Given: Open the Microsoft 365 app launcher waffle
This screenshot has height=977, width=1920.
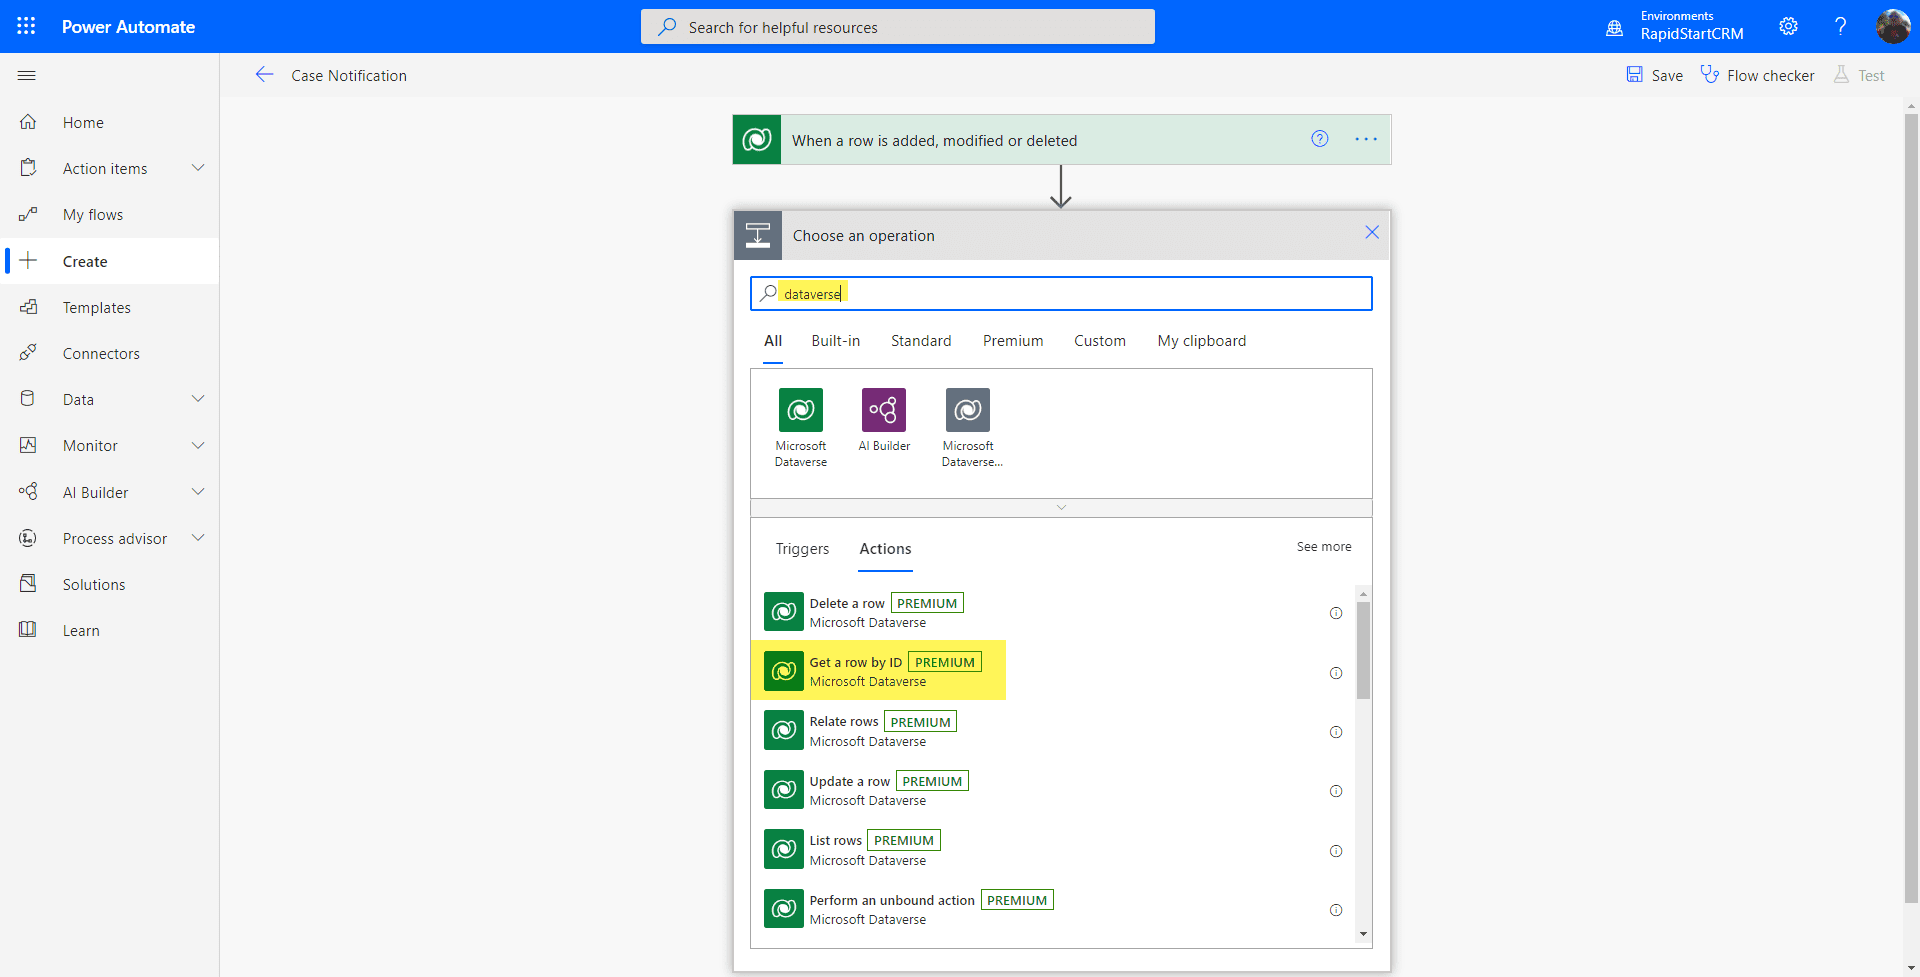Looking at the screenshot, I should pos(26,26).
